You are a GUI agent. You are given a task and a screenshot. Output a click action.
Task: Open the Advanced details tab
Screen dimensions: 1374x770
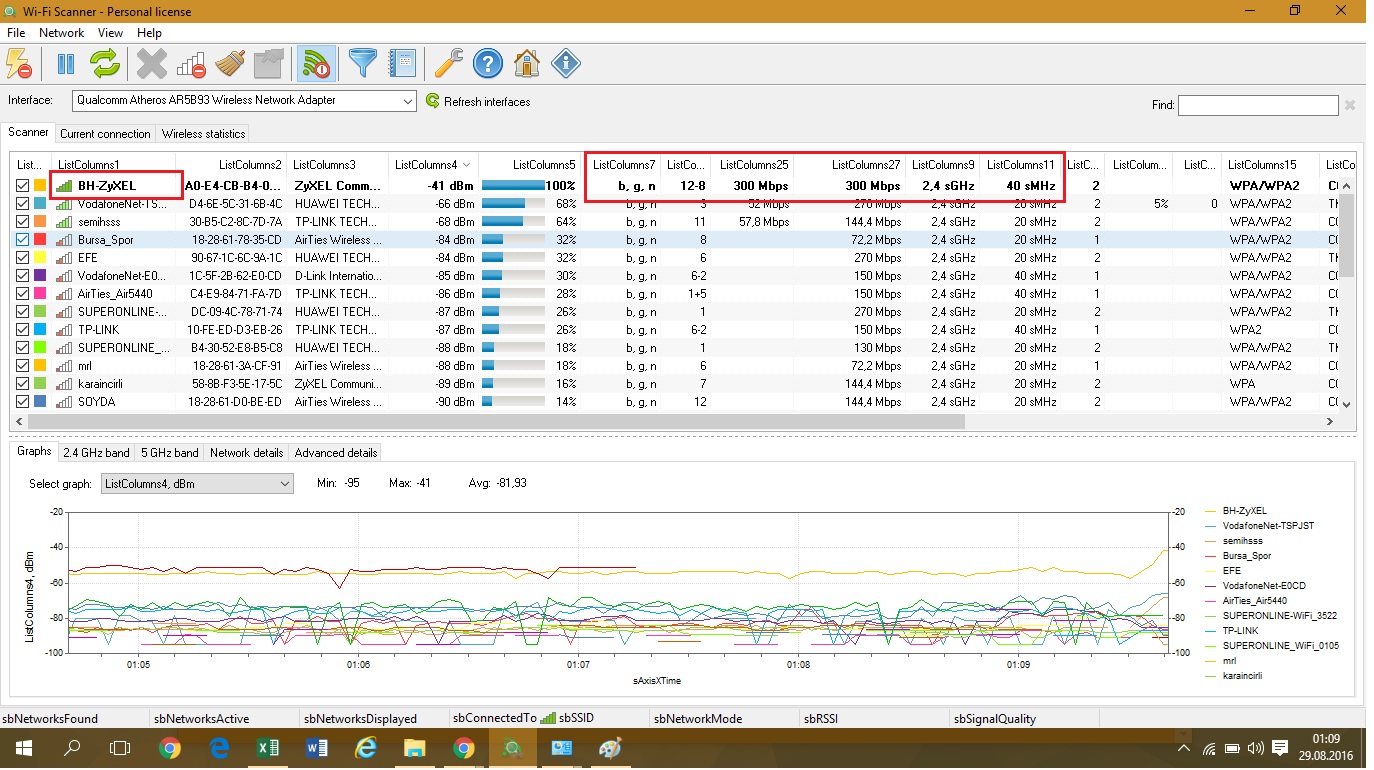click(336, 453)
